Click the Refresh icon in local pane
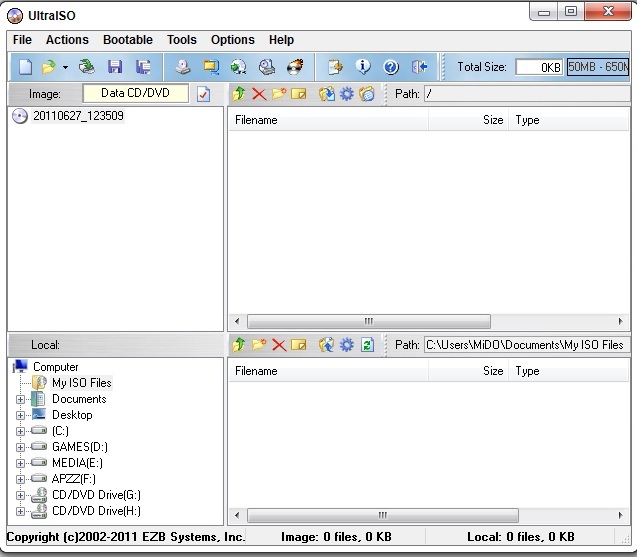 pos(367,345)
